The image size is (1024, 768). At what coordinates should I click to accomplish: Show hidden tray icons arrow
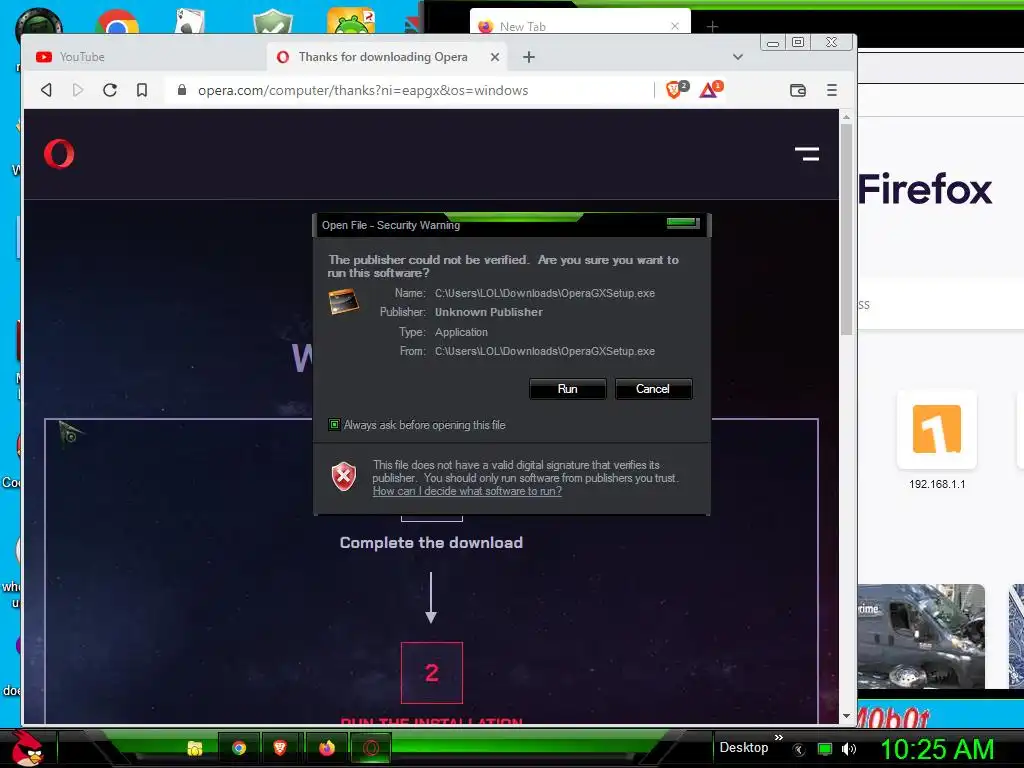[798, 750]
